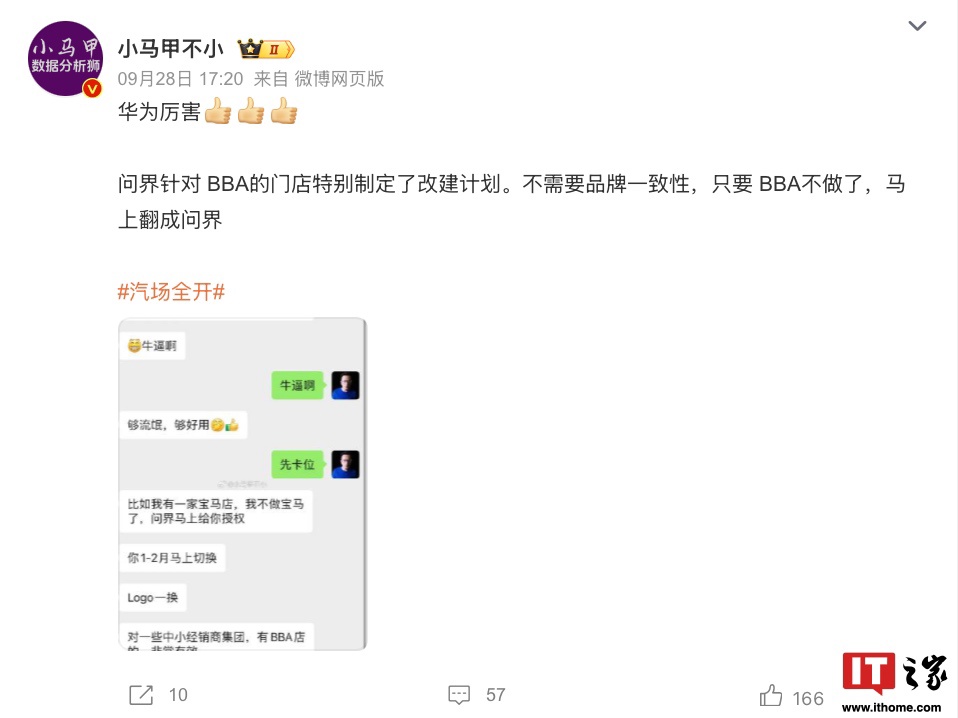
Task: Open the post options chevron menu
Action: click(x=917, y=26)
